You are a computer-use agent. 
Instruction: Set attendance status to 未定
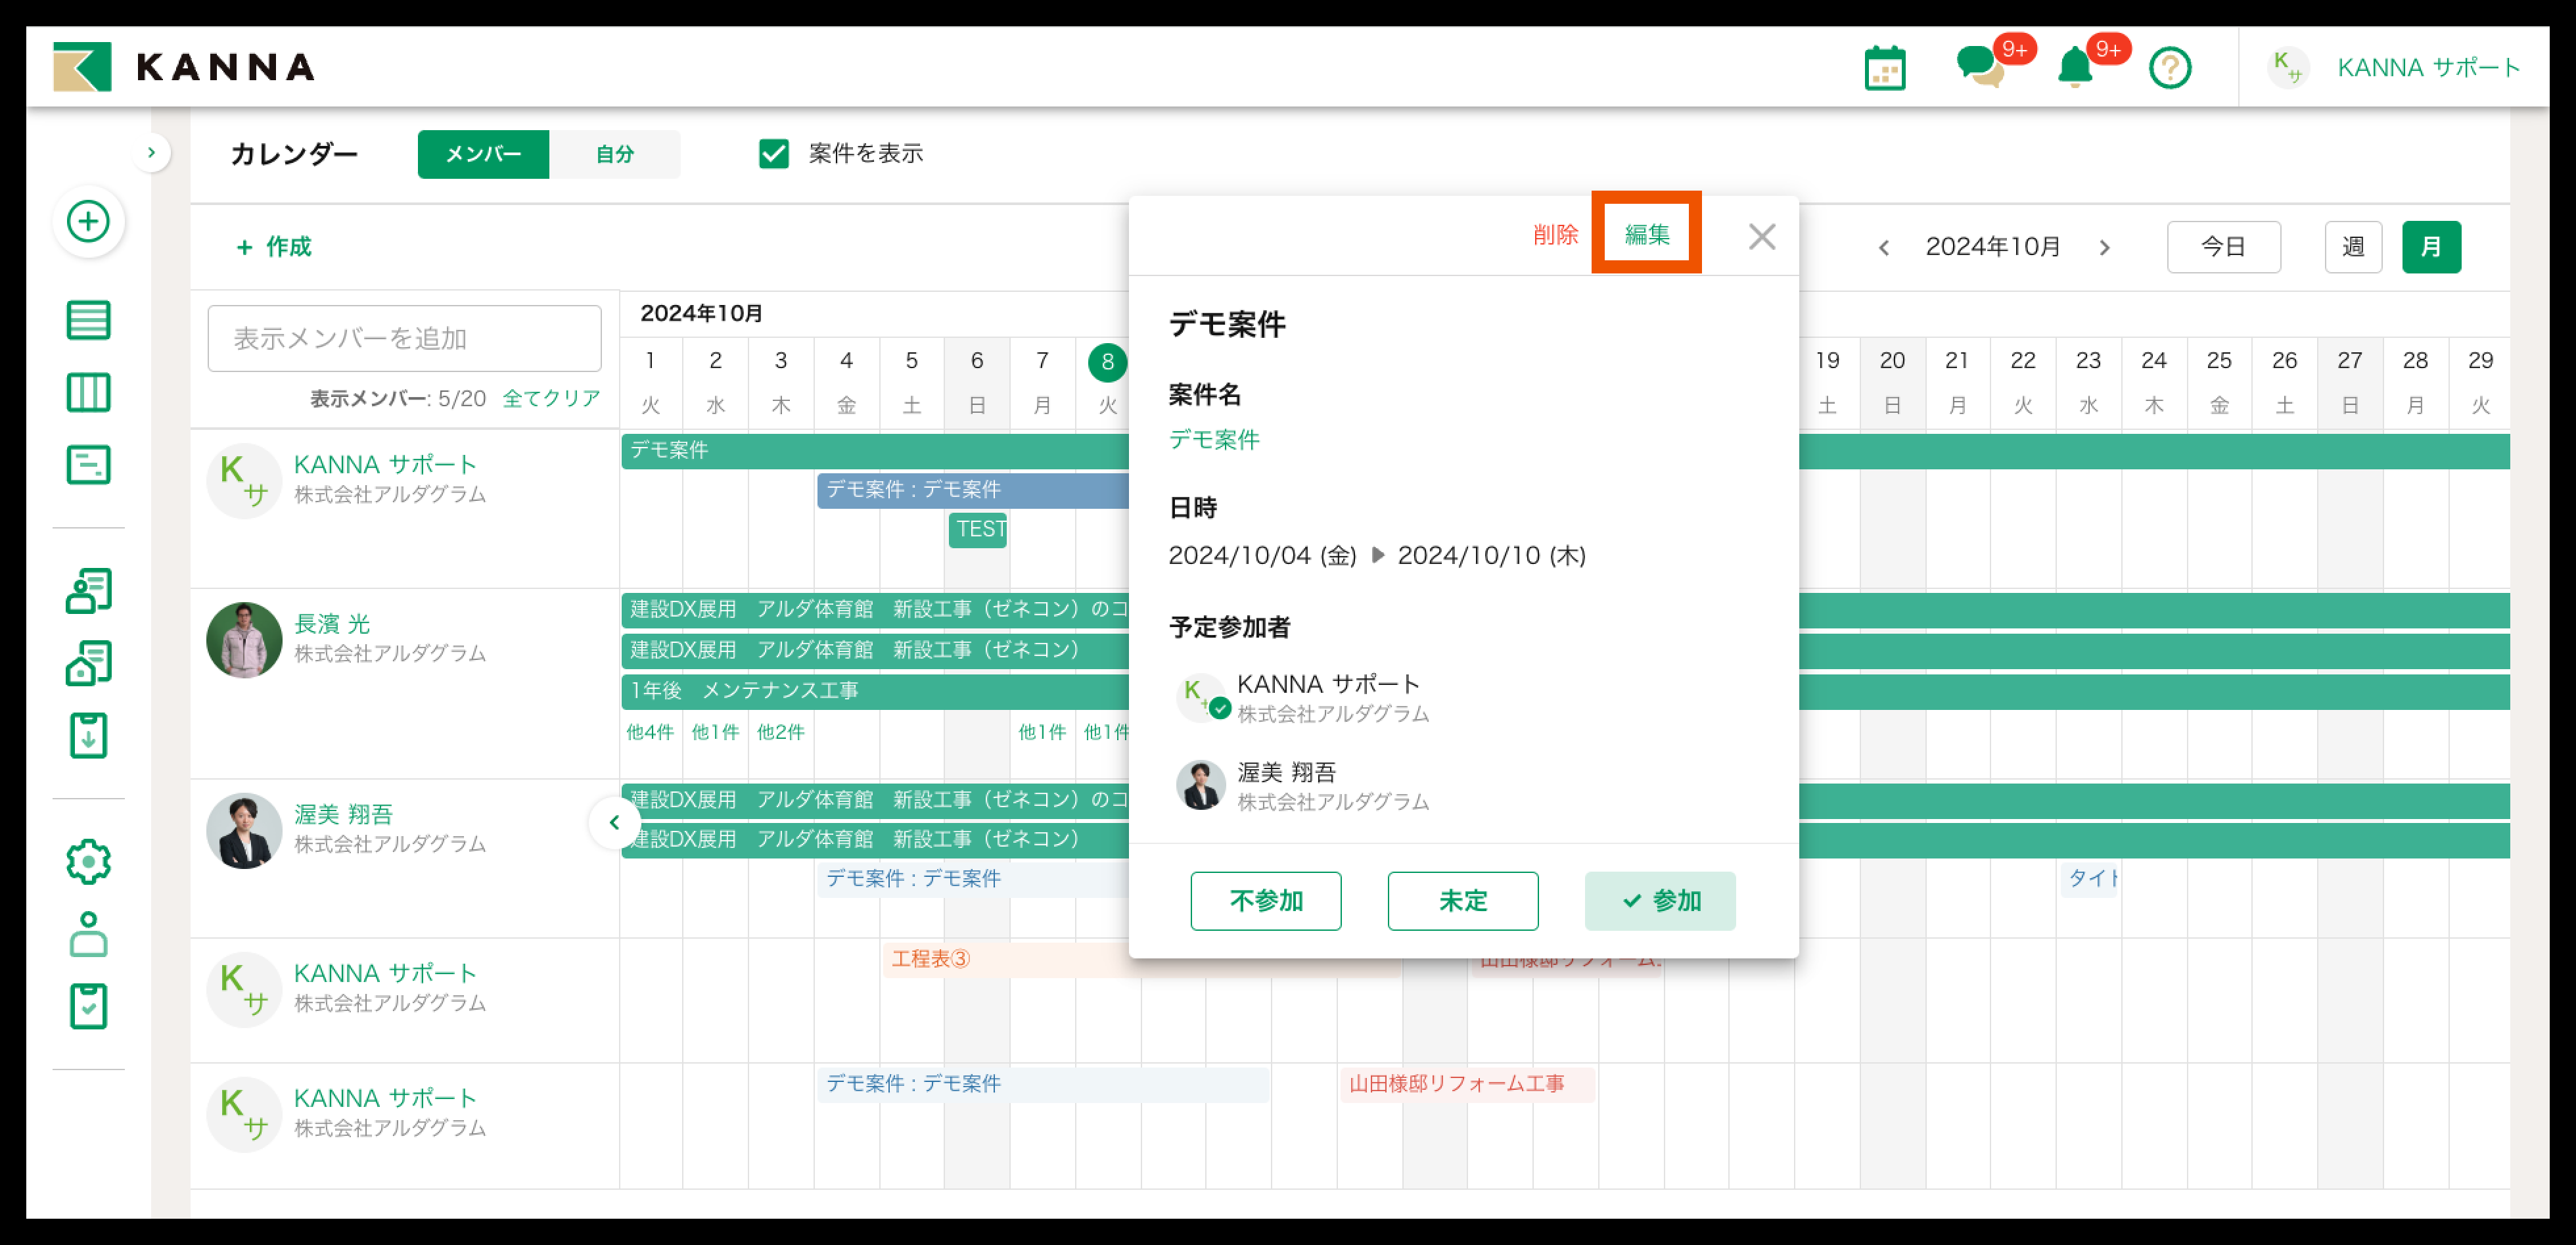pyautogui.click(x=1462, y=901)
